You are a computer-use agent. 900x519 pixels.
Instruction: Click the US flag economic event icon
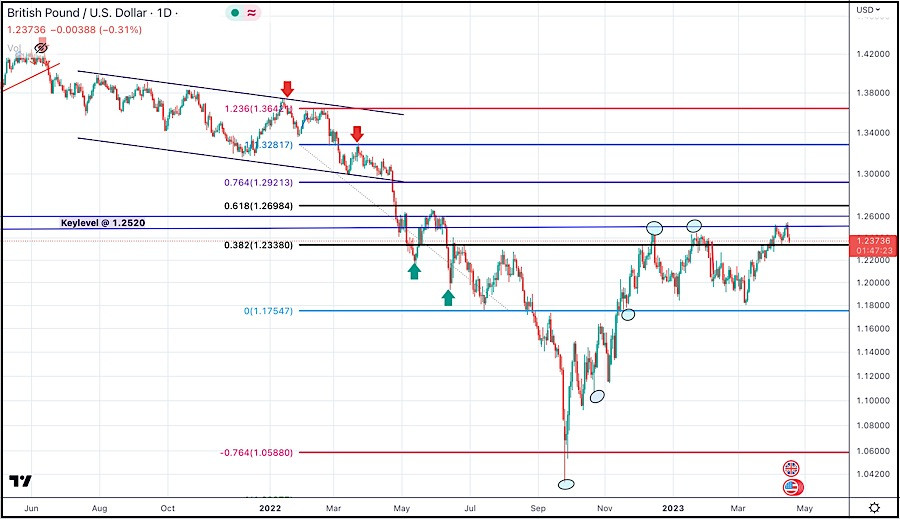(x=792, y=487)
